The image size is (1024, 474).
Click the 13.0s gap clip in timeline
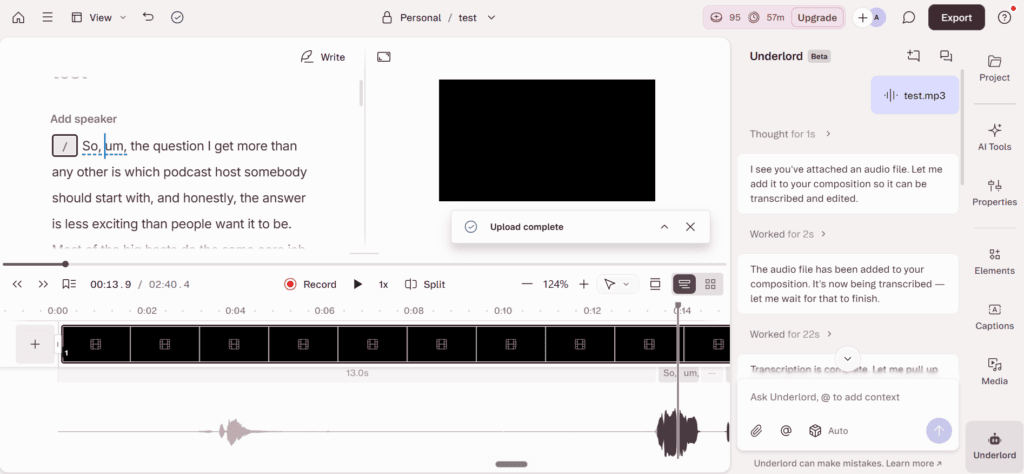coord(358,373)
